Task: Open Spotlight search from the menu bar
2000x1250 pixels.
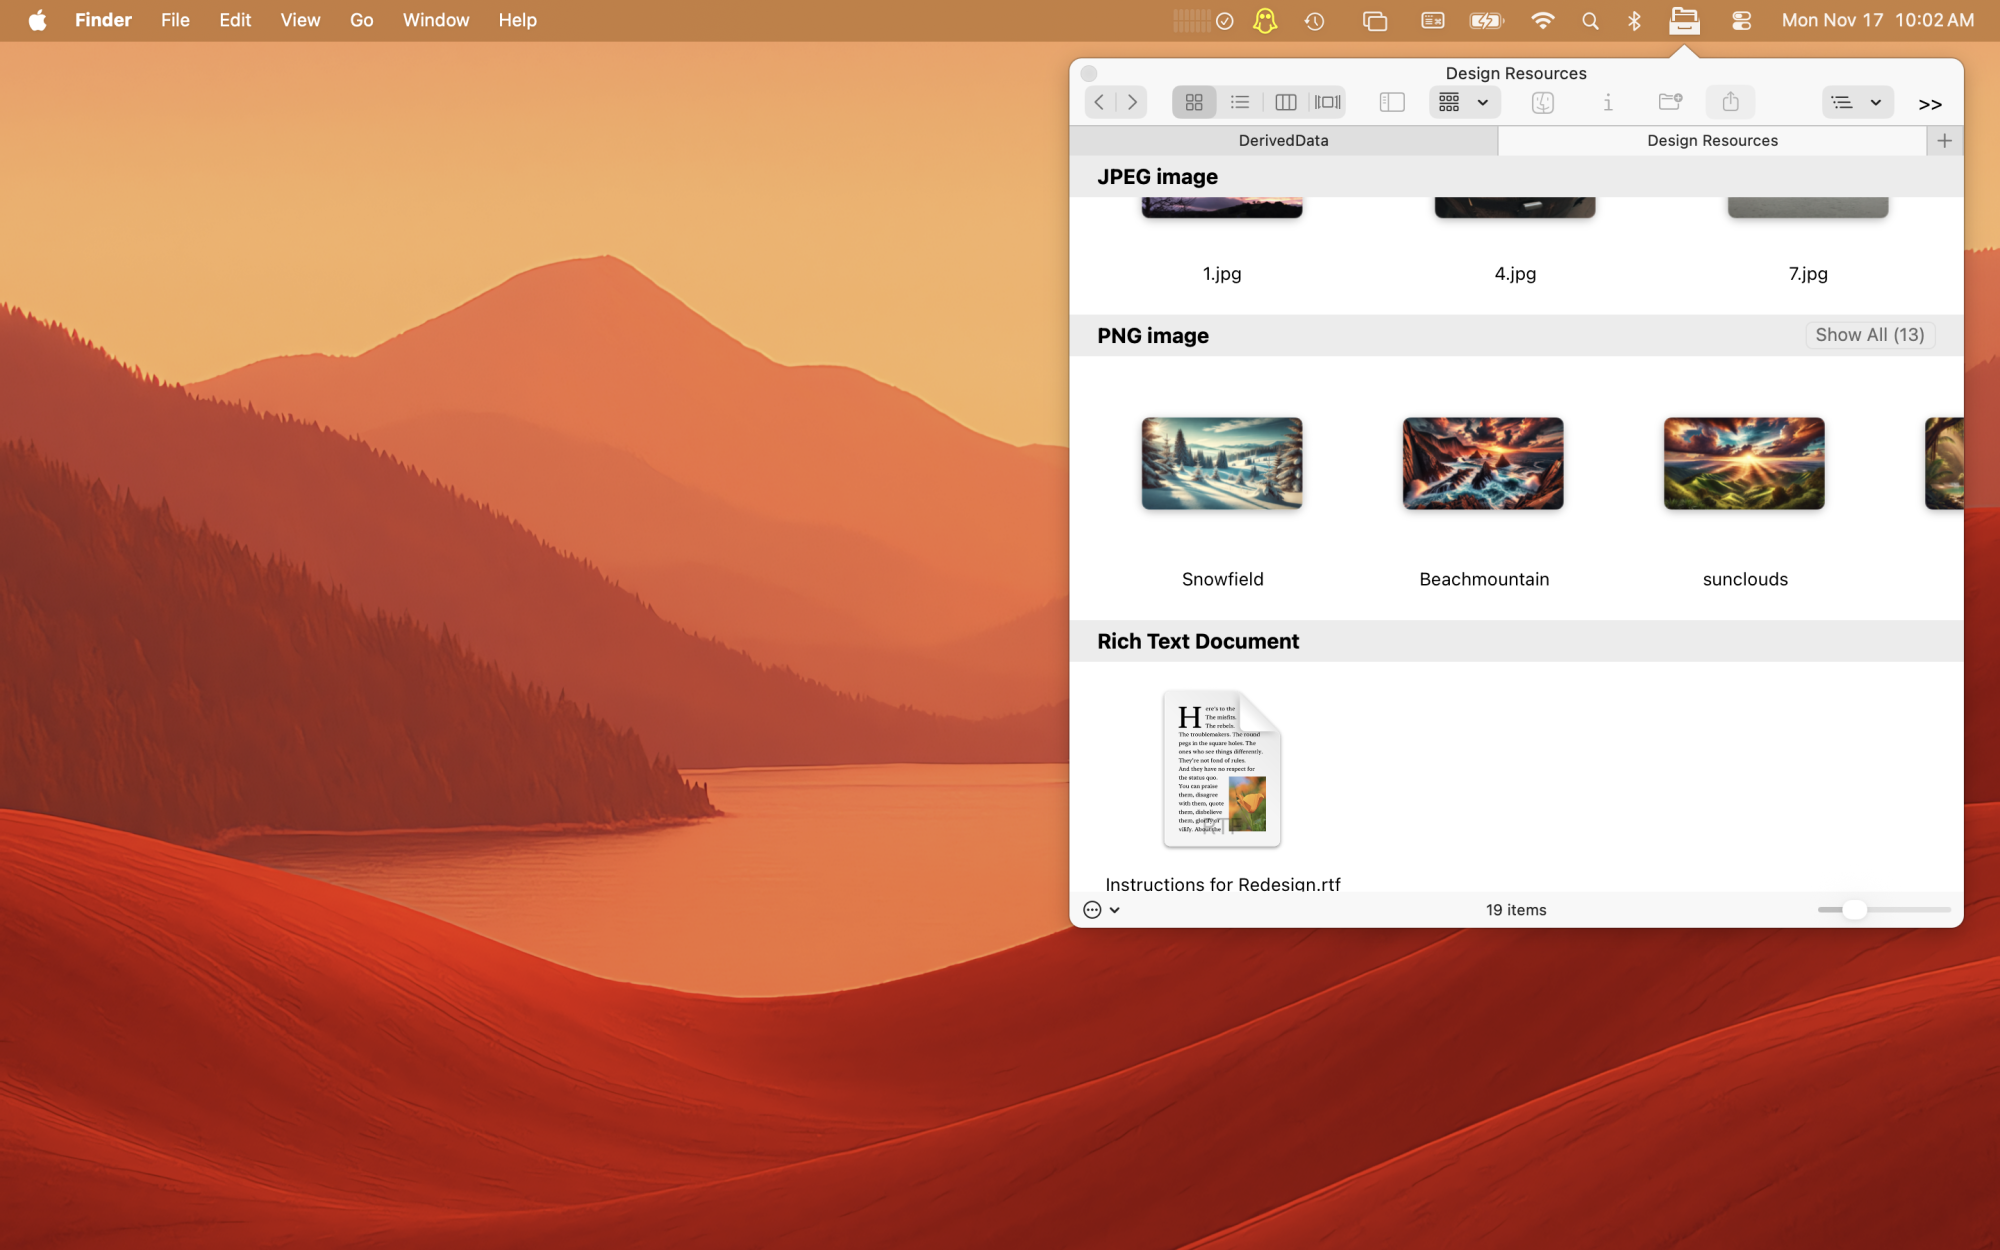Action: [x=1590, y=19]
